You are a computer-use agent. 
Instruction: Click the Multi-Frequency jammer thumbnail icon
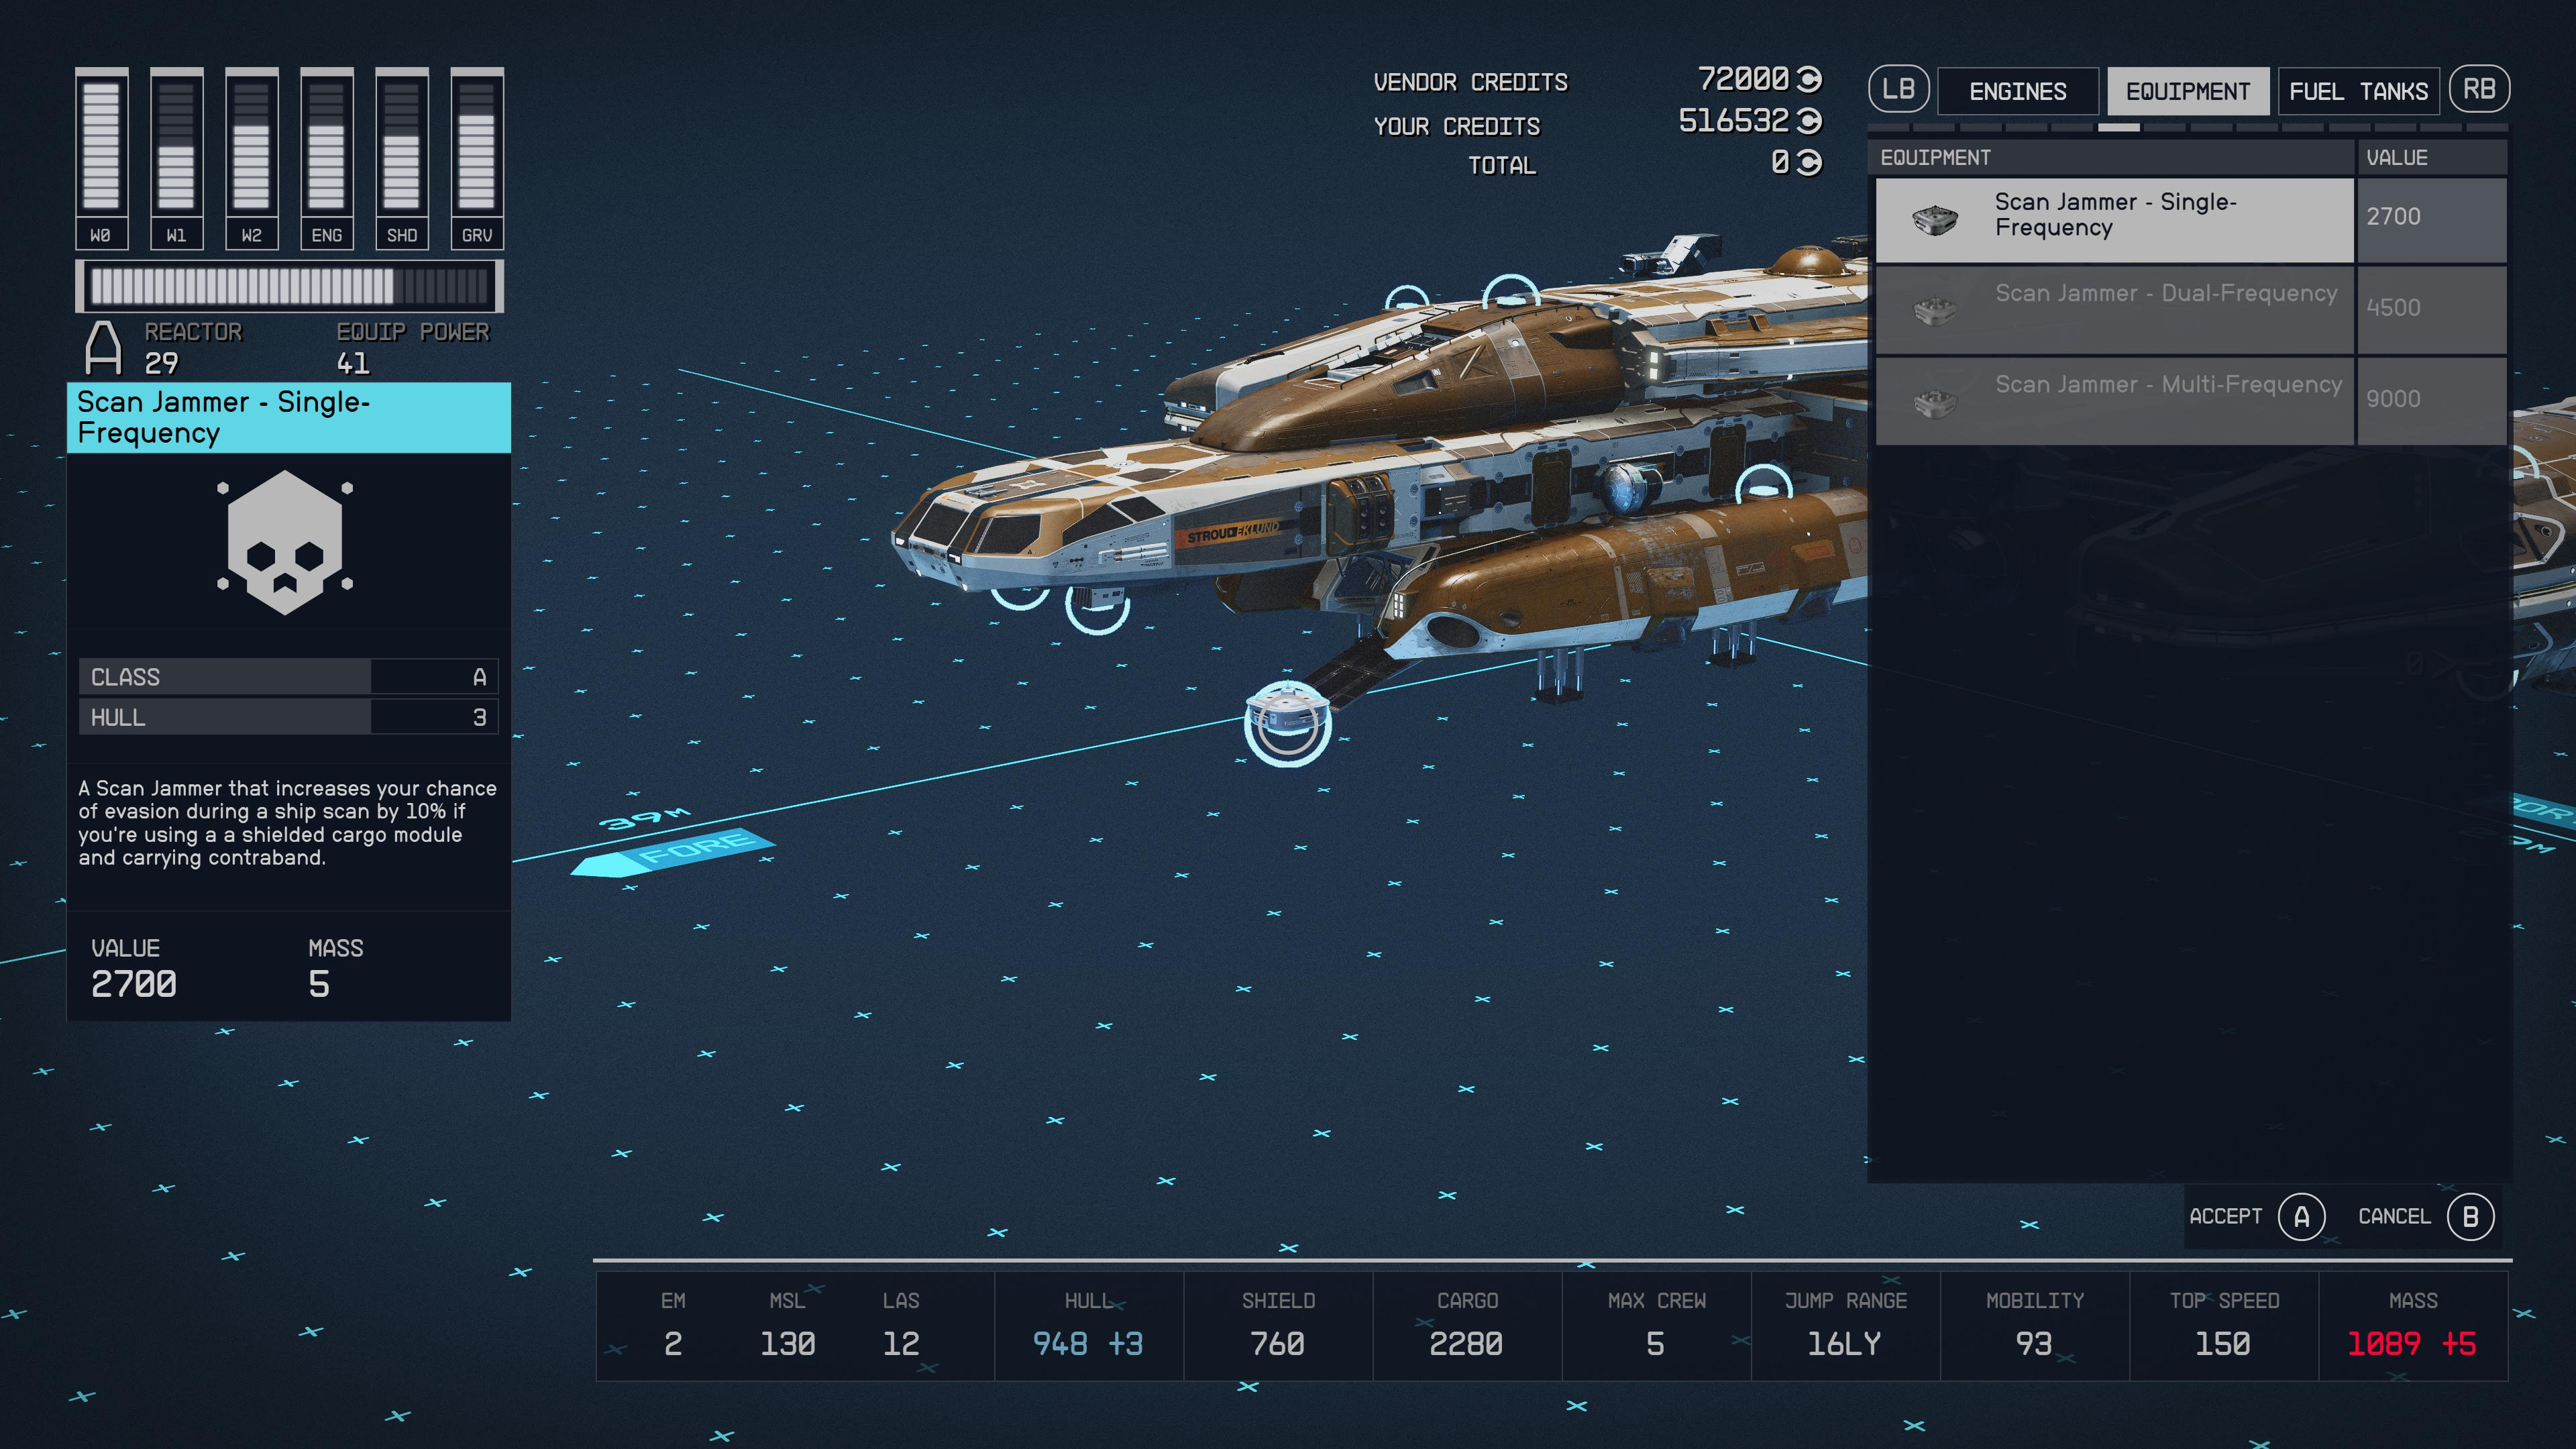point(1934,401)
